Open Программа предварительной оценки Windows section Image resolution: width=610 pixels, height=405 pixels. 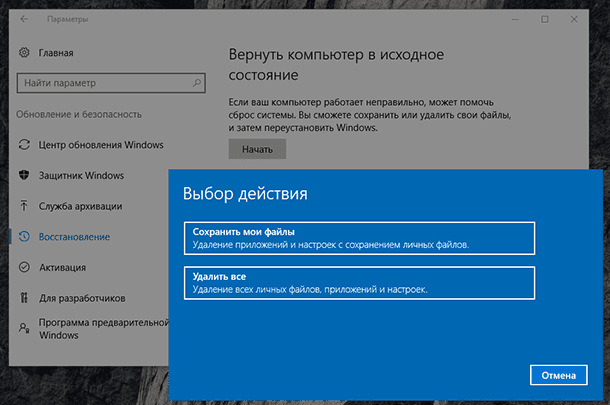tap(103, 329)
